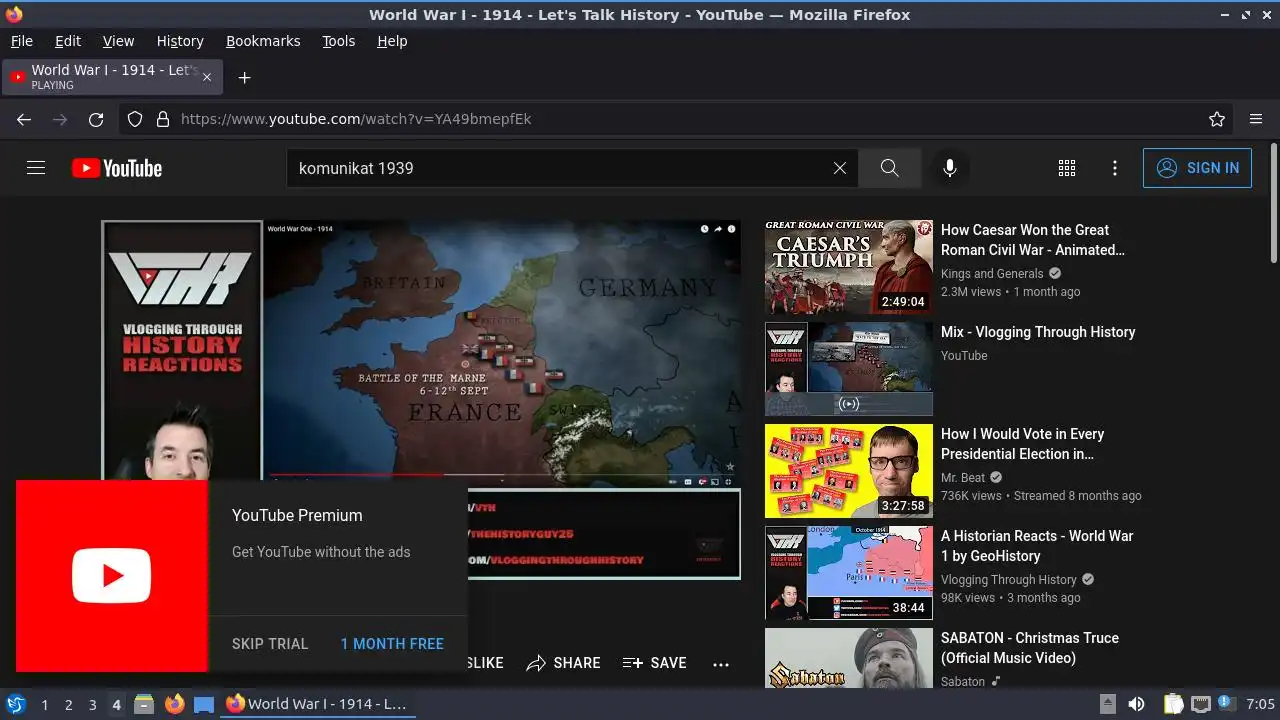Show tracking protection shield info
1280x720 pixels.
click(x=136, y=119)
